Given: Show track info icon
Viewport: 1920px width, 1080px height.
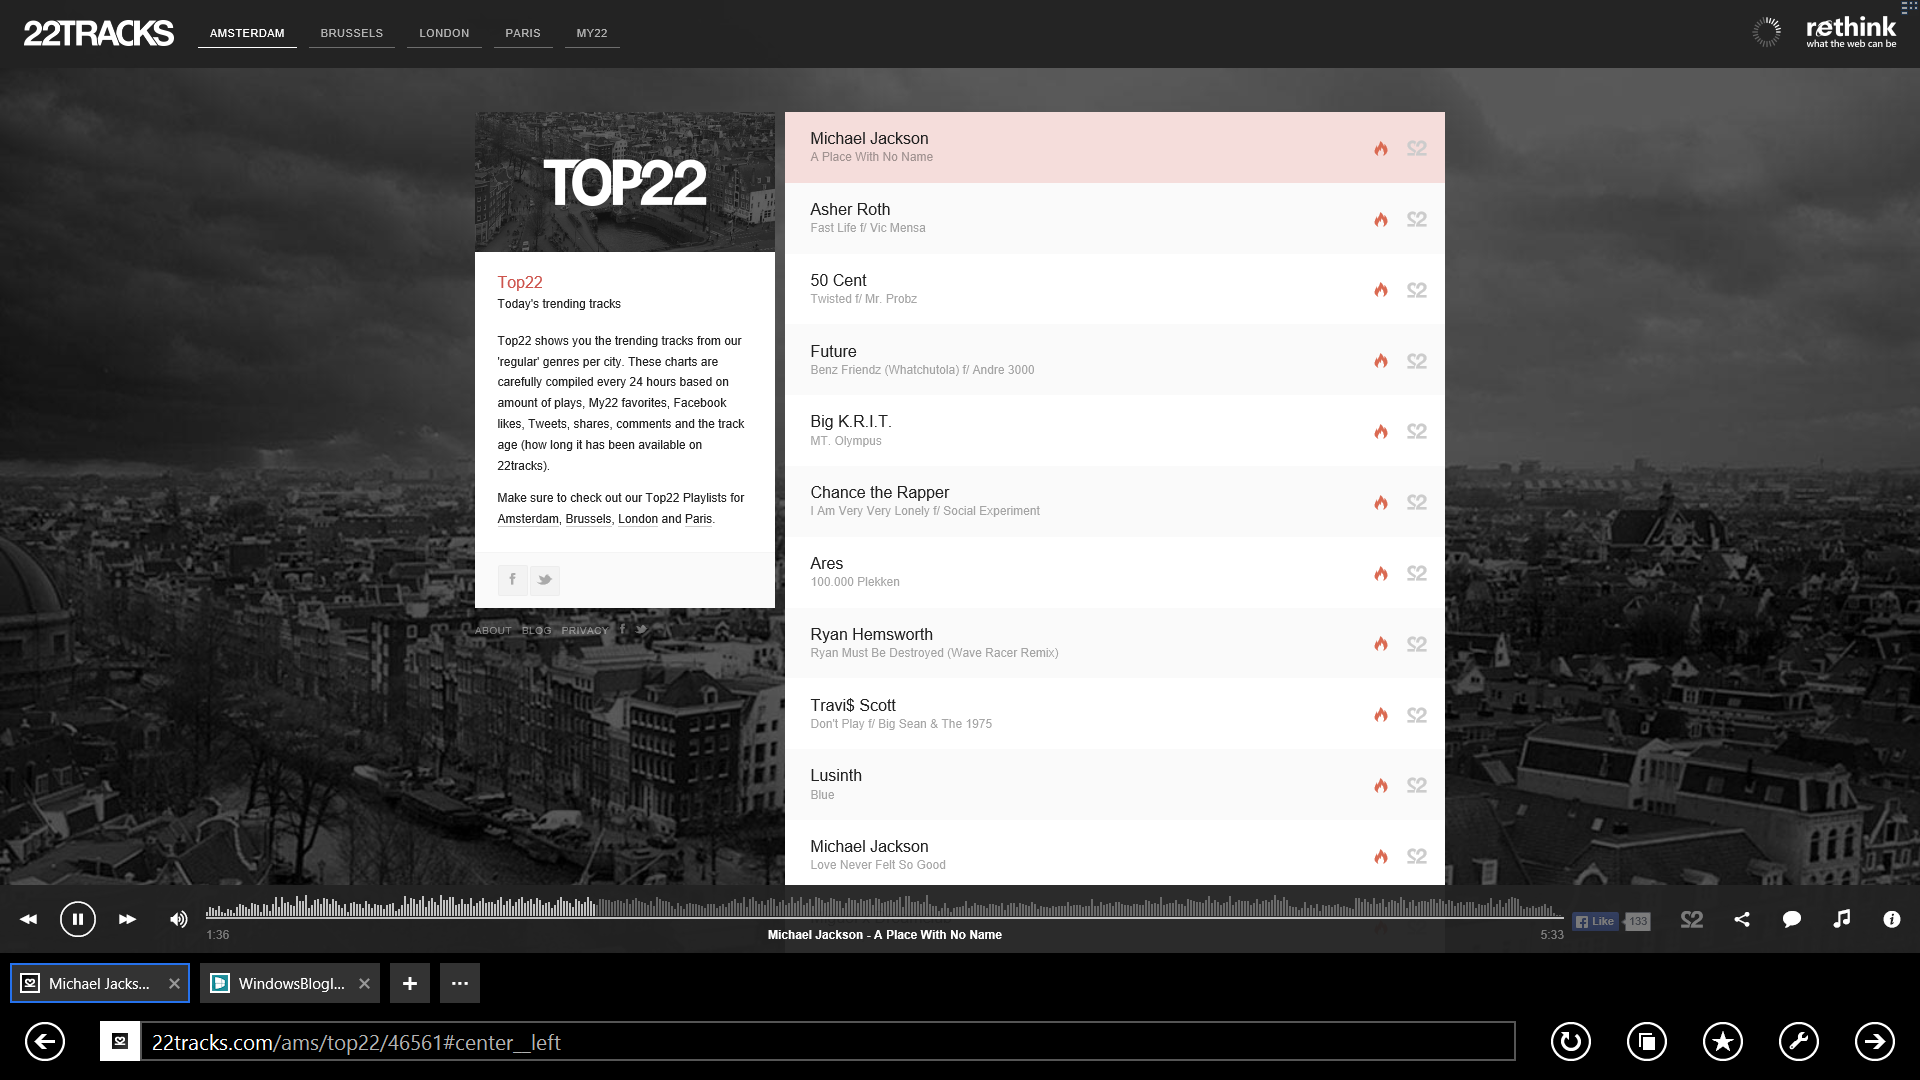Looking at the screenshot, I should coord(1892,919).
